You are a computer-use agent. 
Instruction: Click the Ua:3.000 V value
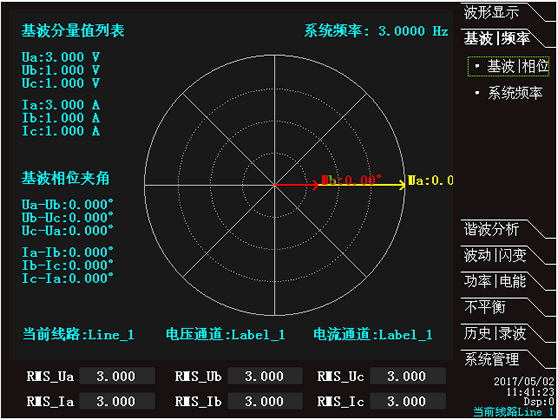[x=60, y=57]
